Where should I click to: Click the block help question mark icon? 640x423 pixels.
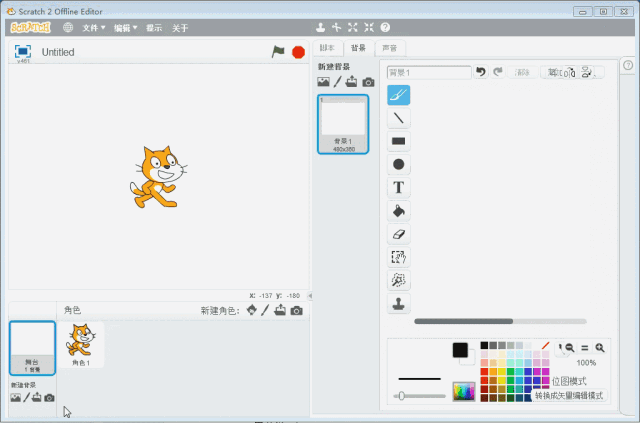385,27
